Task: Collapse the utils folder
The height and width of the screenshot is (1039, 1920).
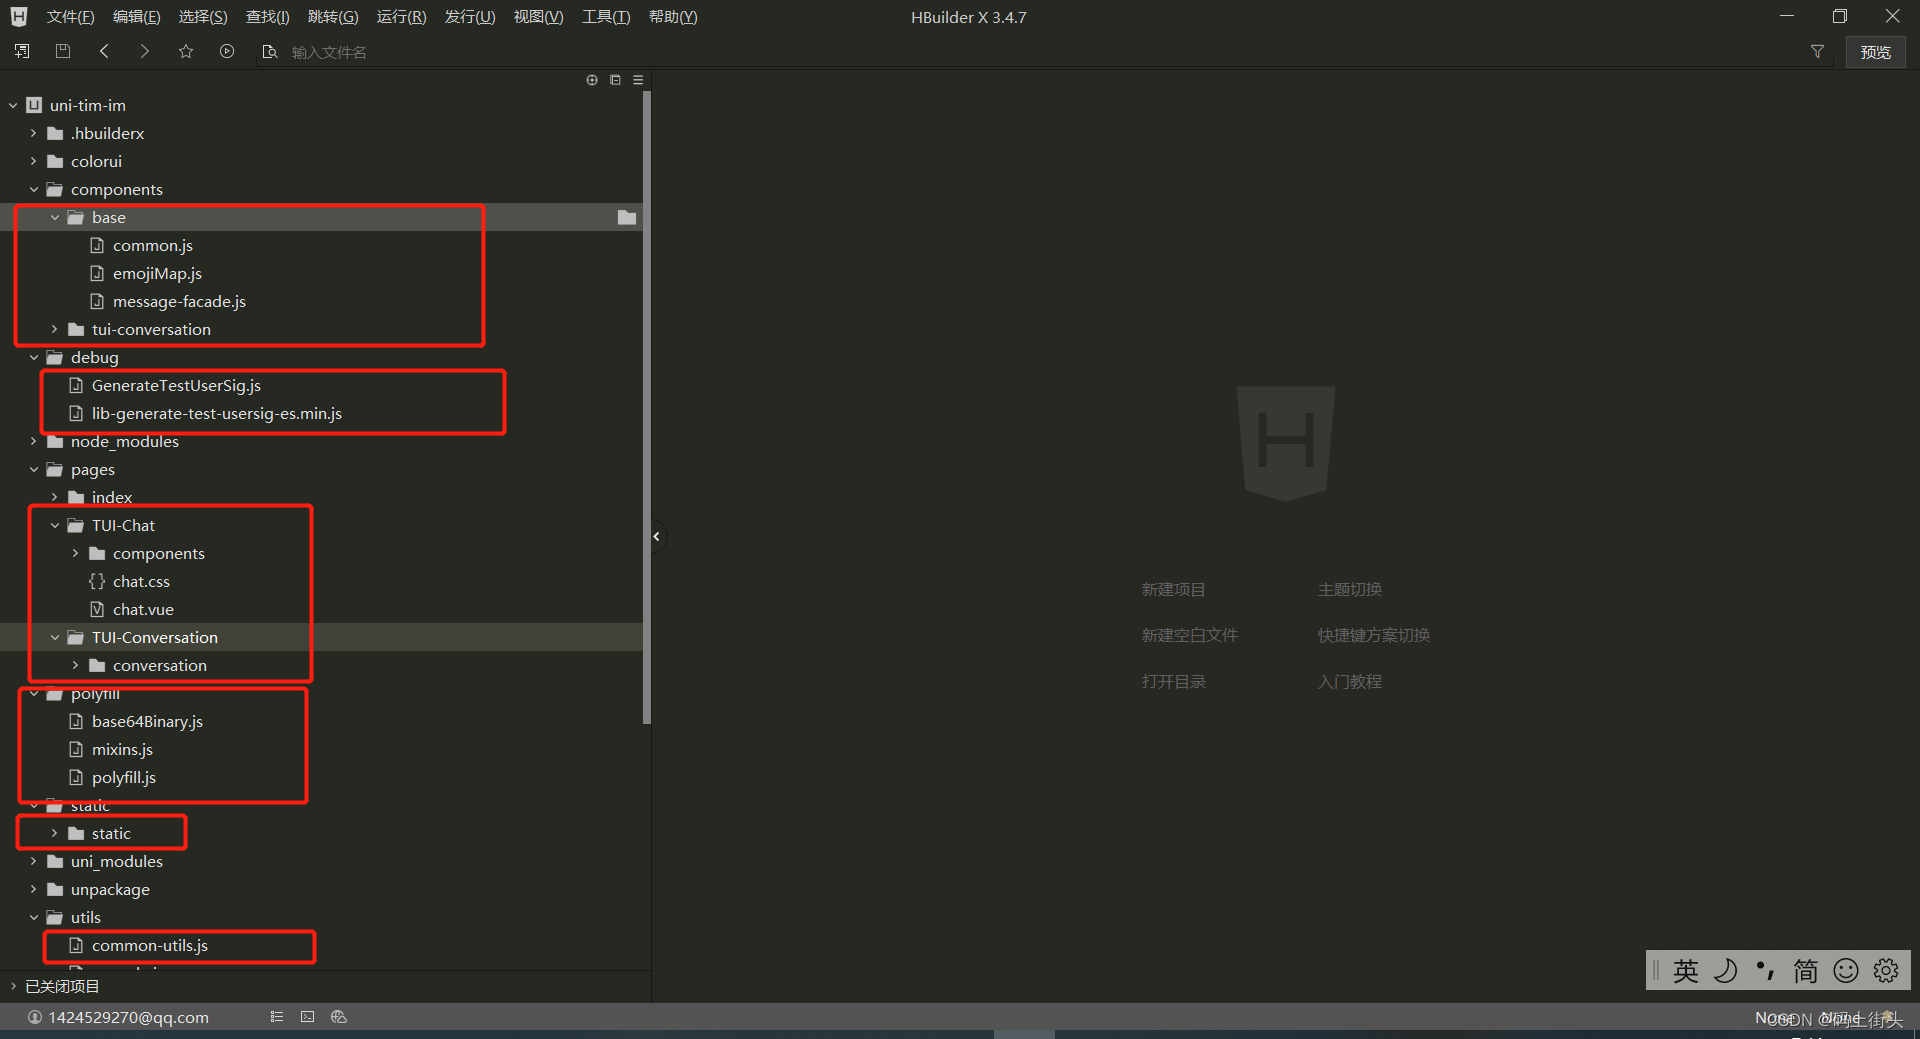Action: pyautogui.click(x=34, y=917)
